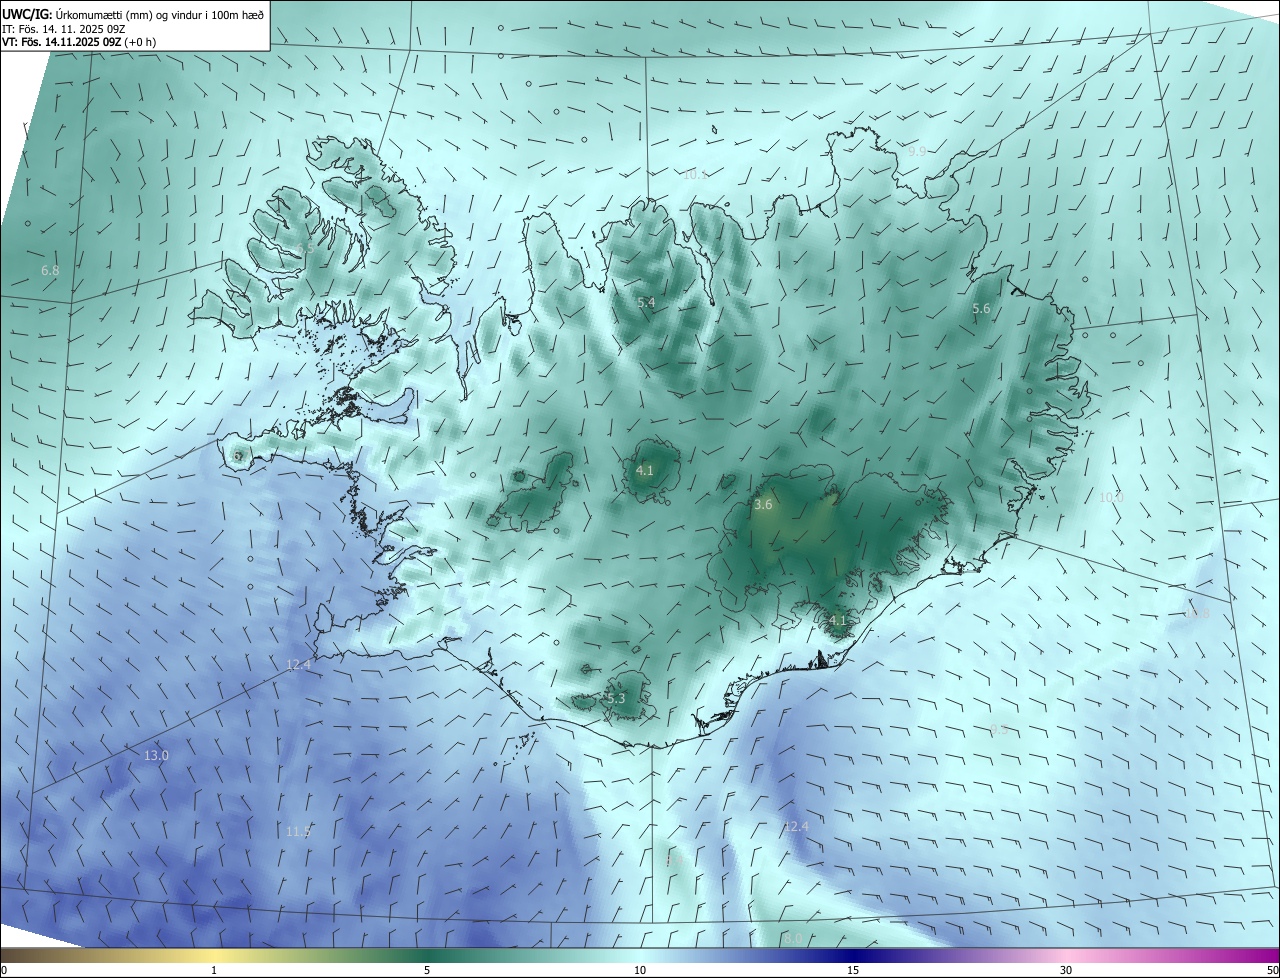Viewport: 1280px width, 978px height.
Task: Click the colorbar tick label 0
Action: pyautogui.click(x=4, y=970)
